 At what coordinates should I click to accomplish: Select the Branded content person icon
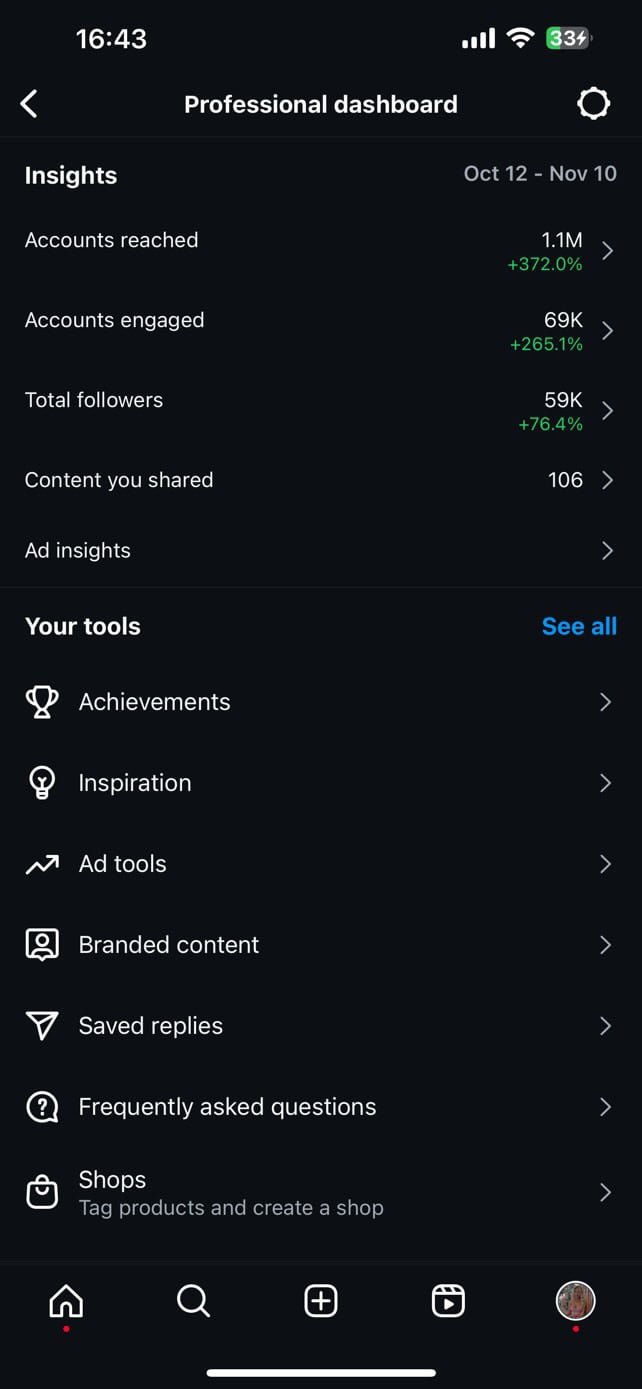tap(42, 945)
